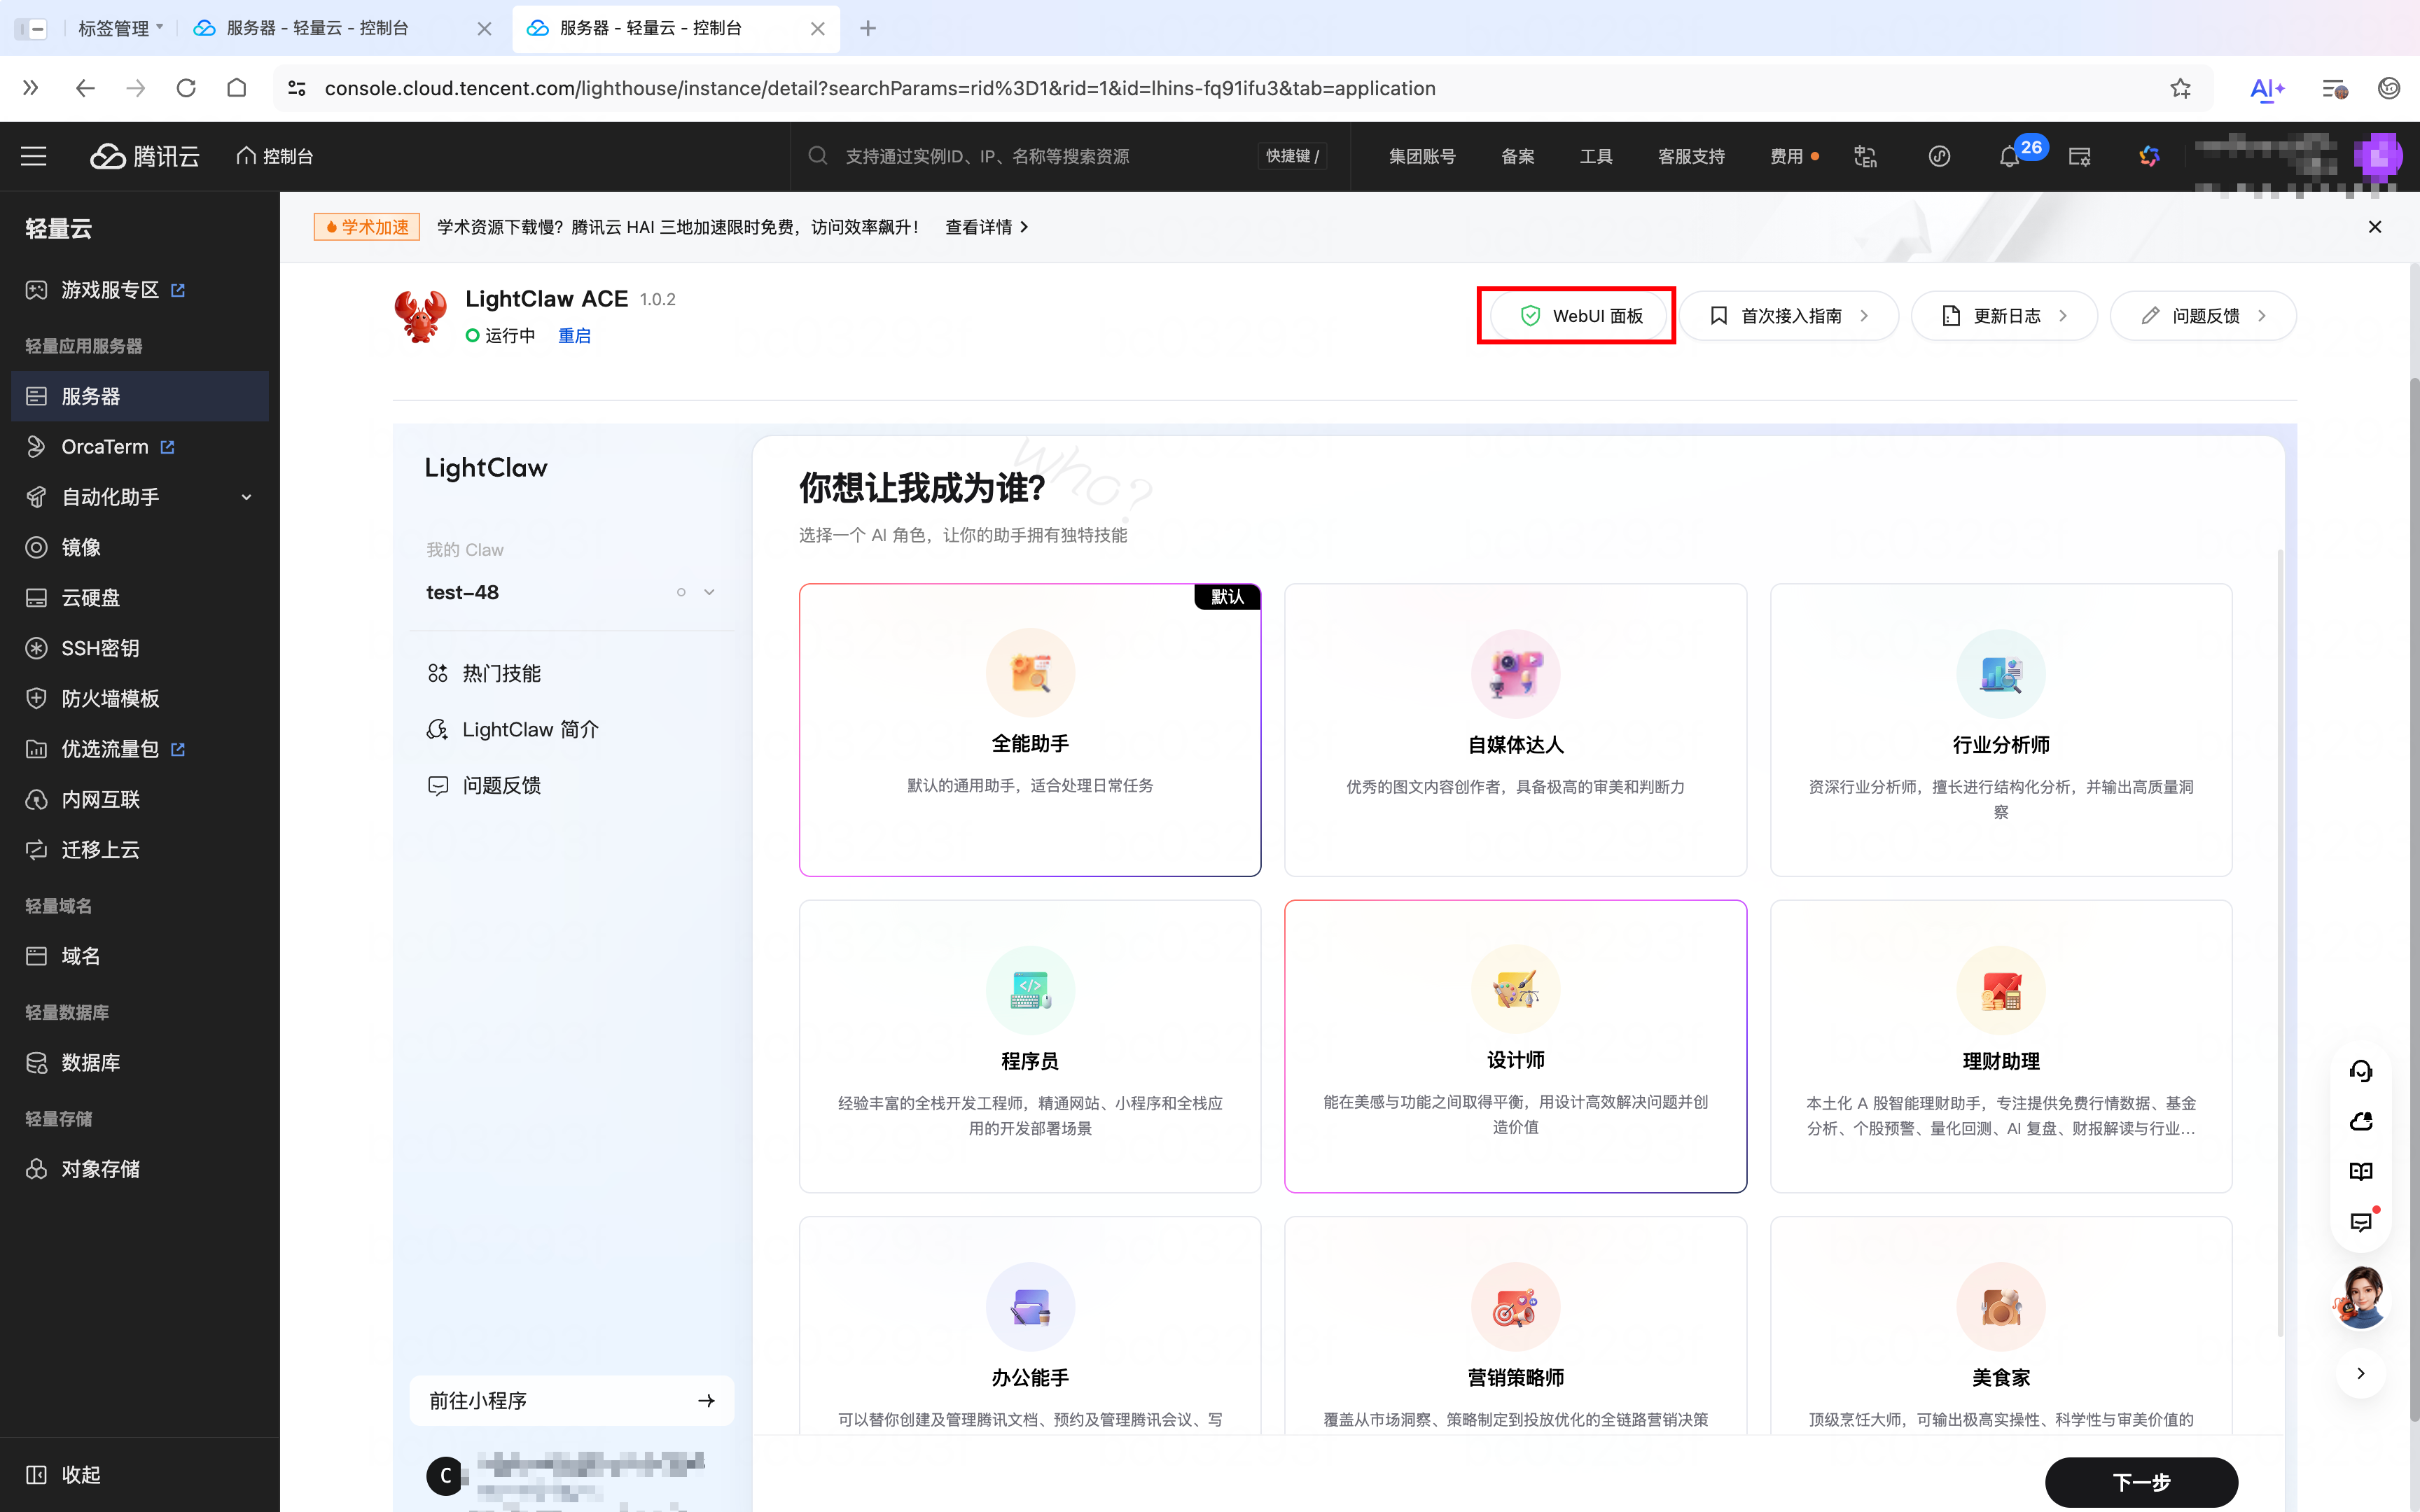2420x1512 pixels.
Task: Switch console language via the 中/En icon
Action: click(x=1864, y=156)
